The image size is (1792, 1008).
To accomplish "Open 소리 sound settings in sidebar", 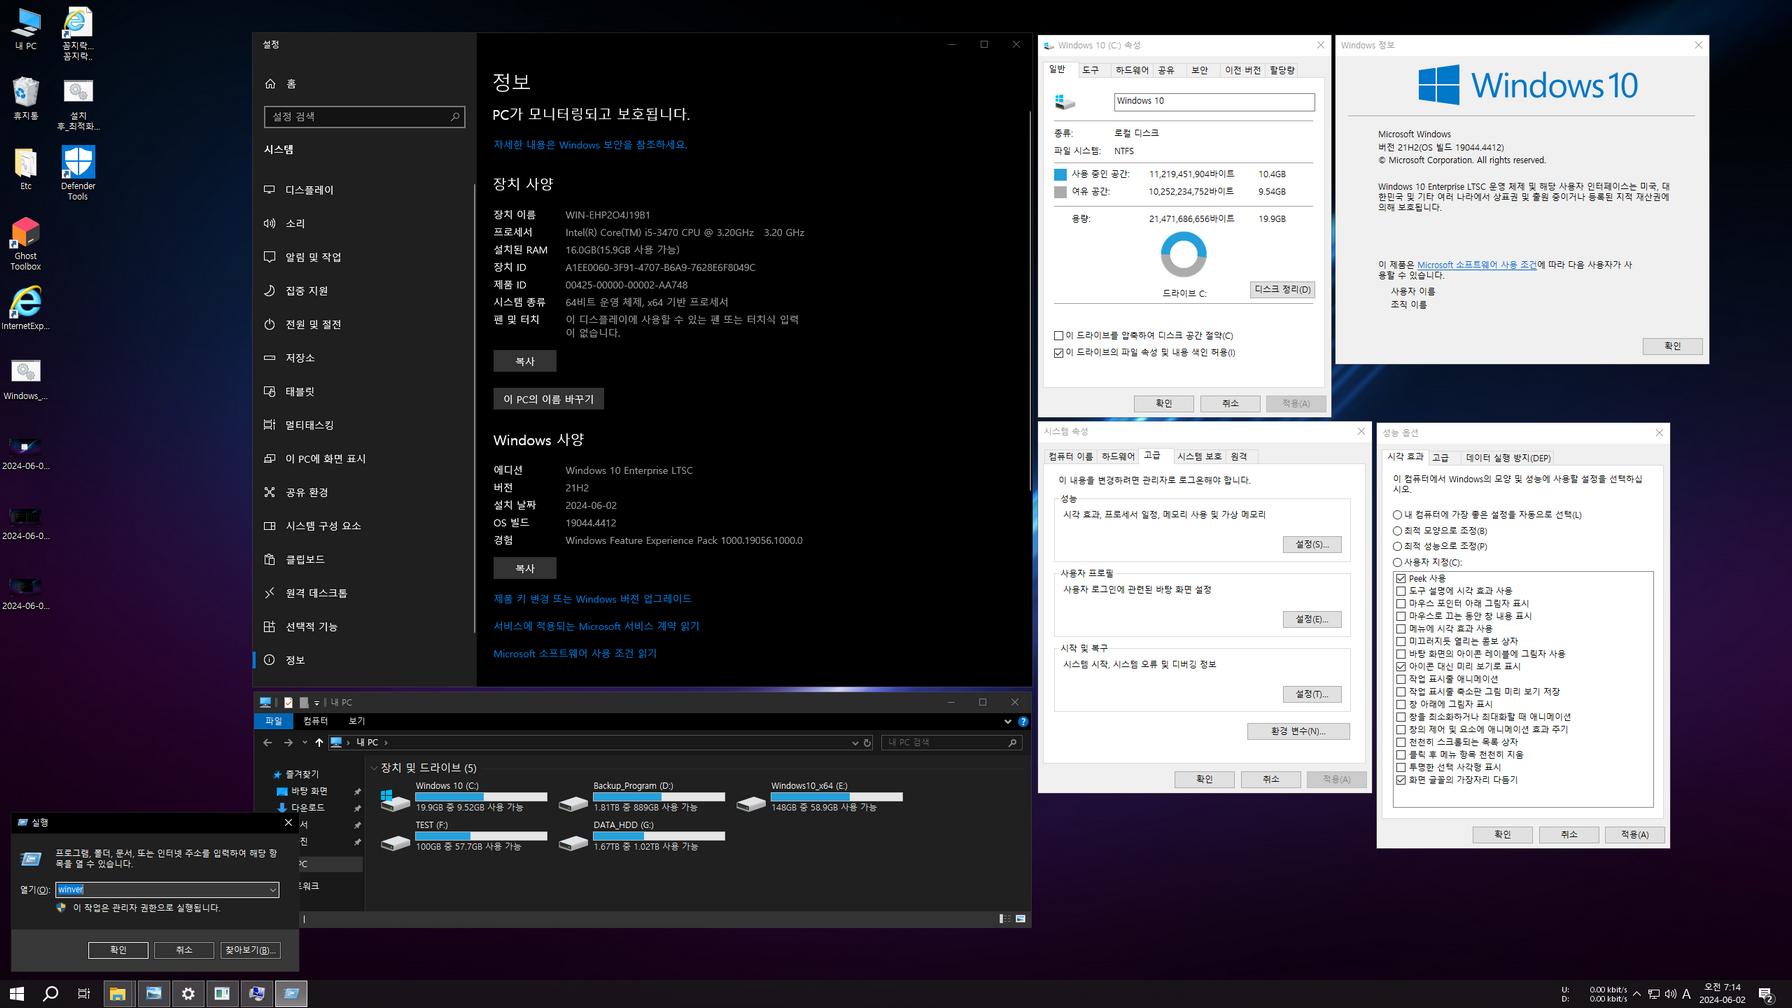I will (x=294, y=224).
